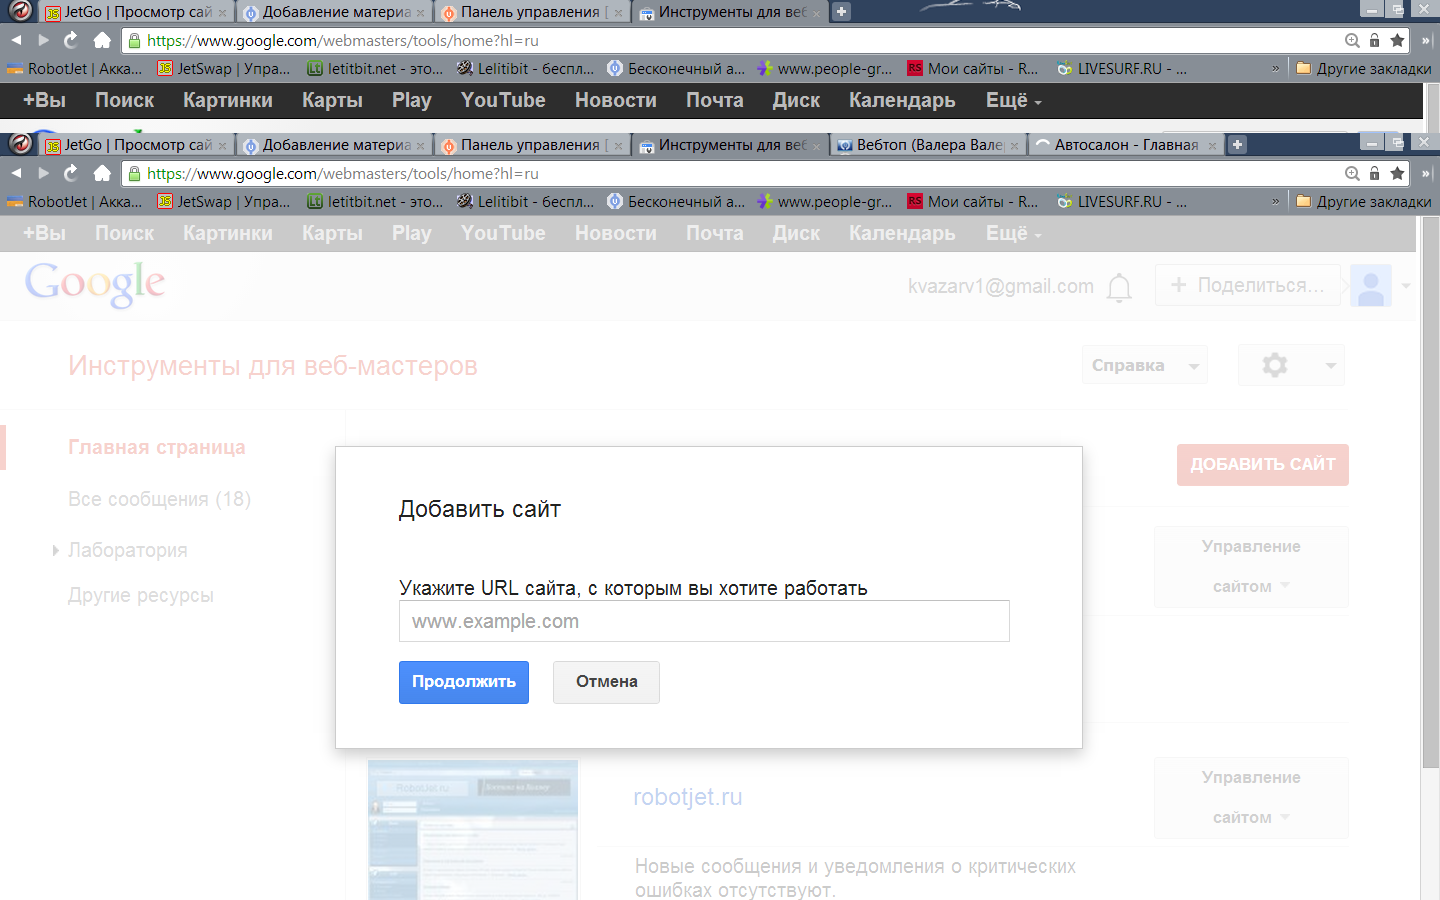This screenshot has height=900, width=1440.
Task: Click the kvazarv1@gmail.com account email
Action: tap(1001, 287)
